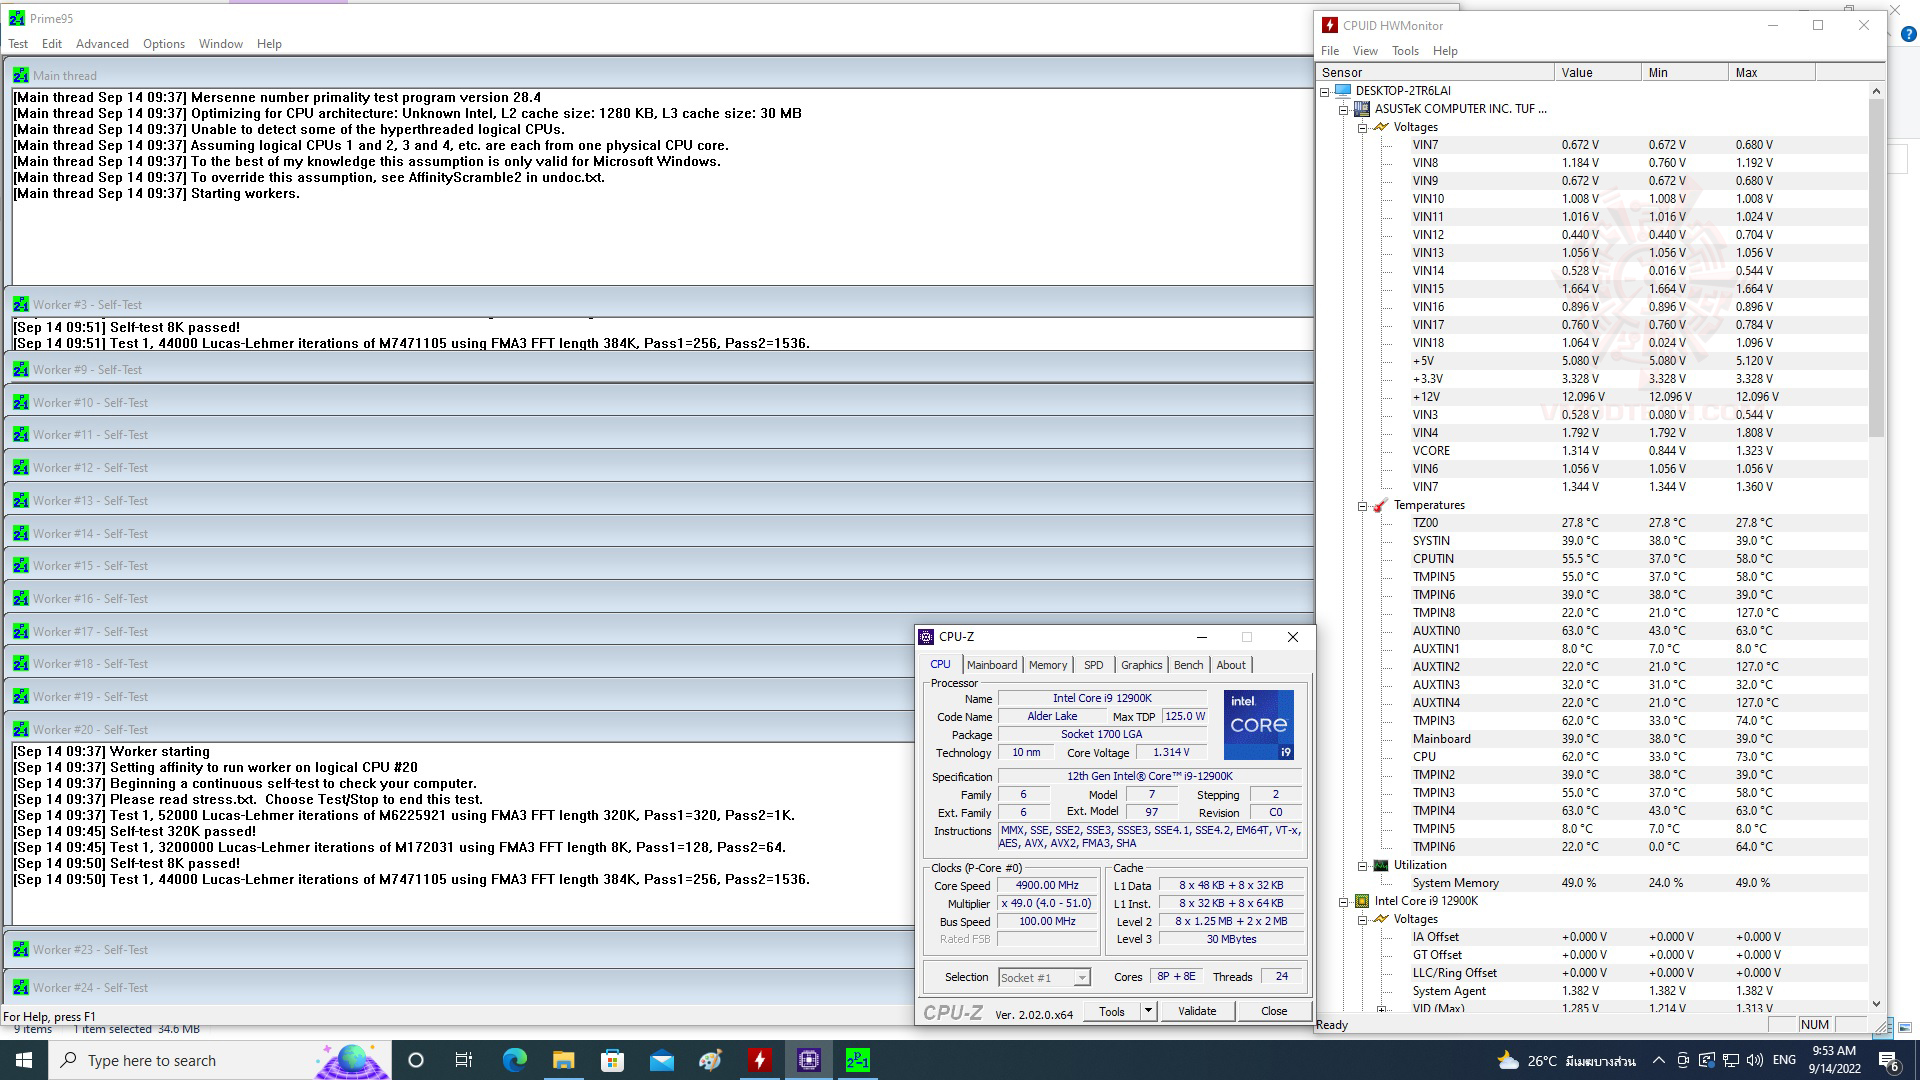Click the Worker #9 Self-Test icon
The width and height of the screenshot is (1920, 1080).
(20, 369)
